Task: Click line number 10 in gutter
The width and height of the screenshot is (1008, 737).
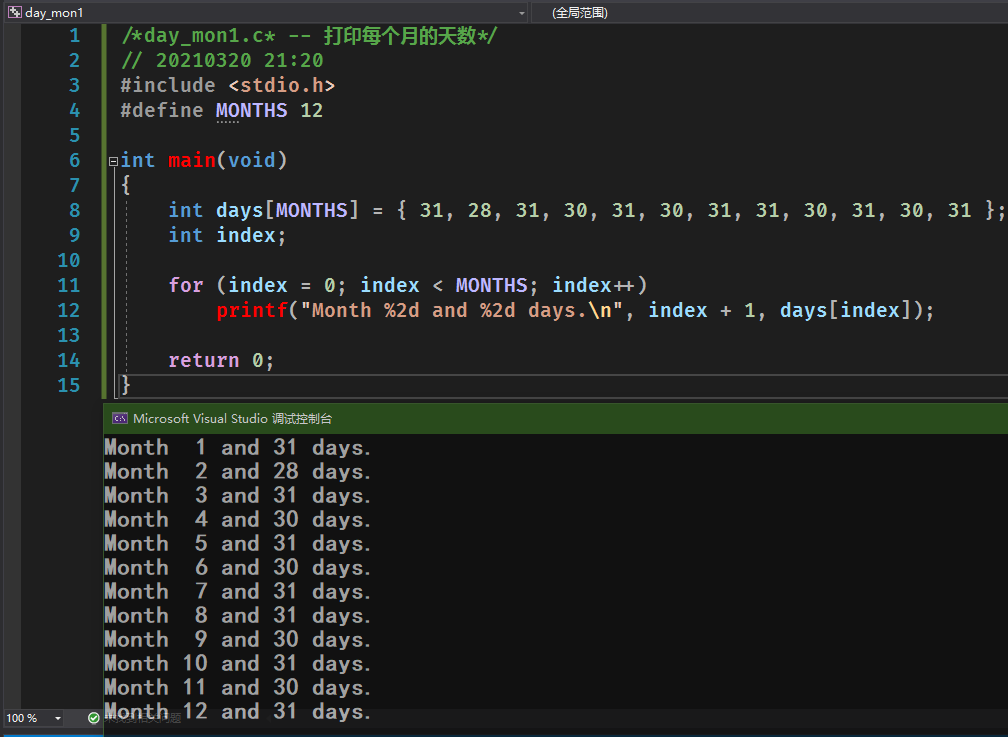Action: tap(69, 260)
